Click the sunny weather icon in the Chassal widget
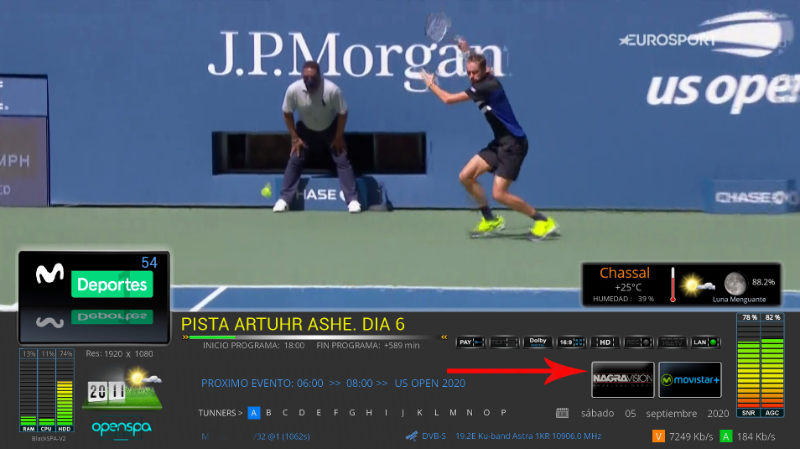800x449 pixels. click(x=696, y=286)
